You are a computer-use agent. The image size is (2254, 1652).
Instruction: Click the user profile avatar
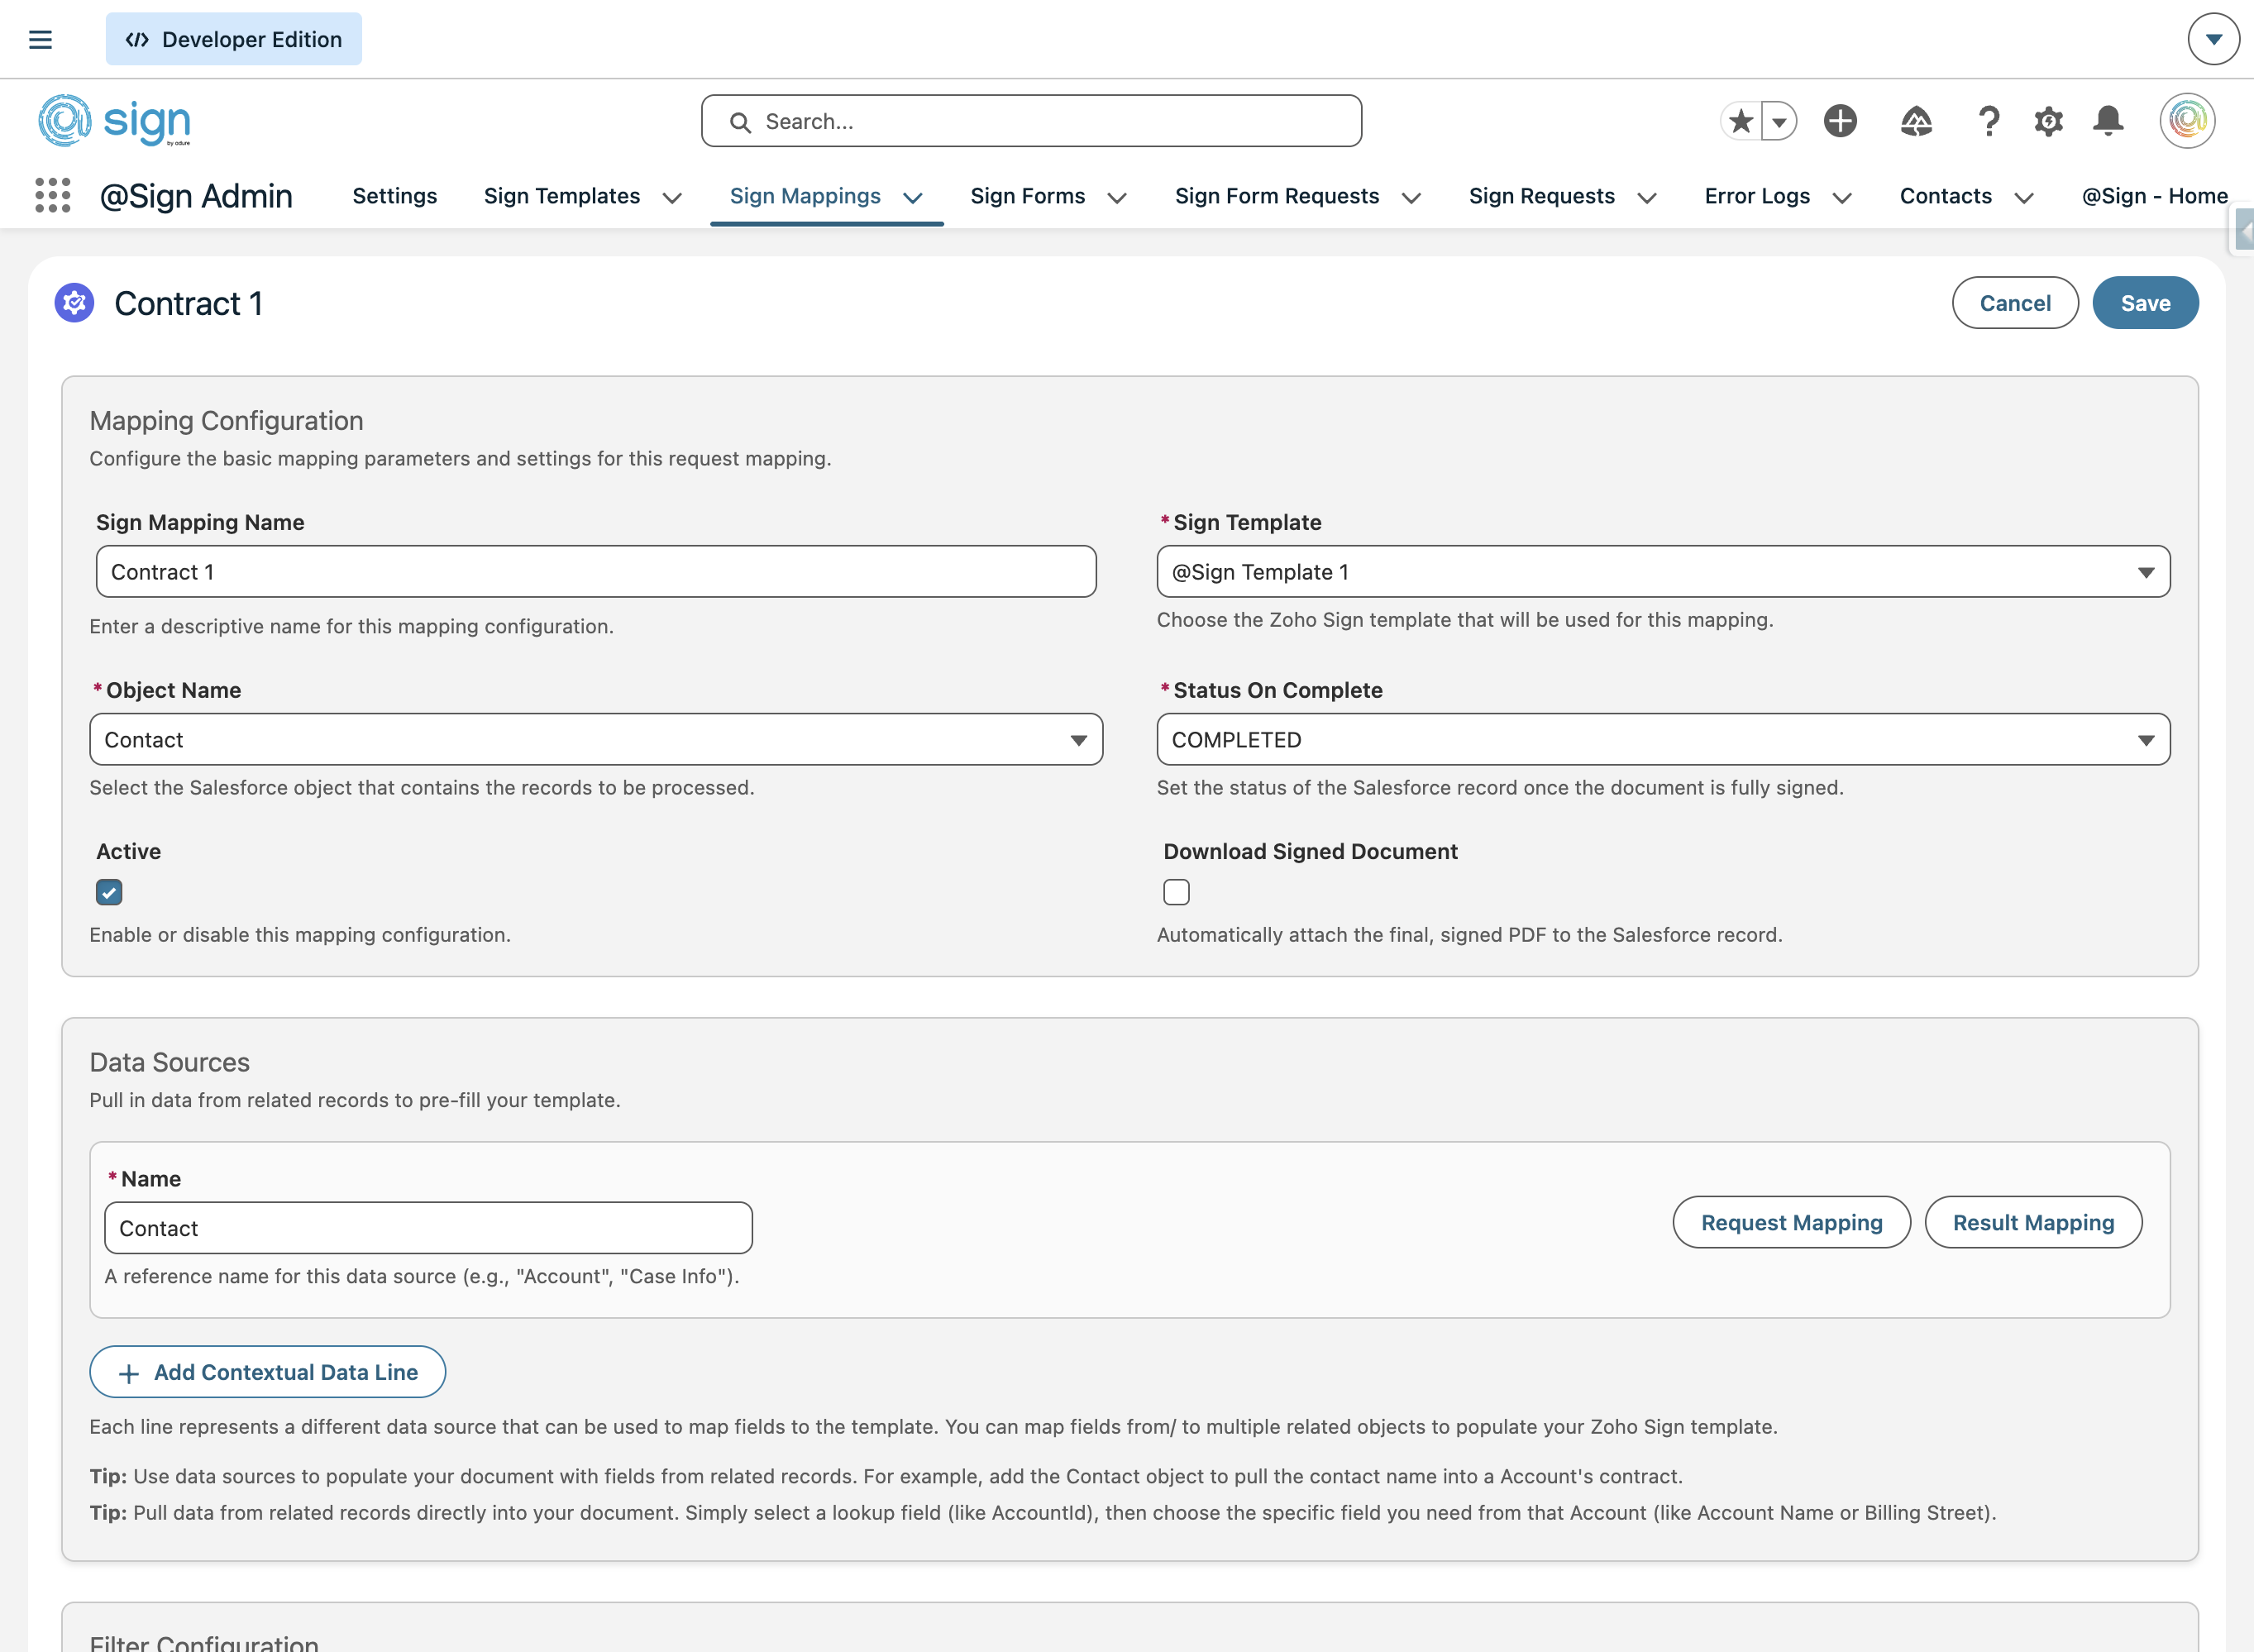[2187, 121]
